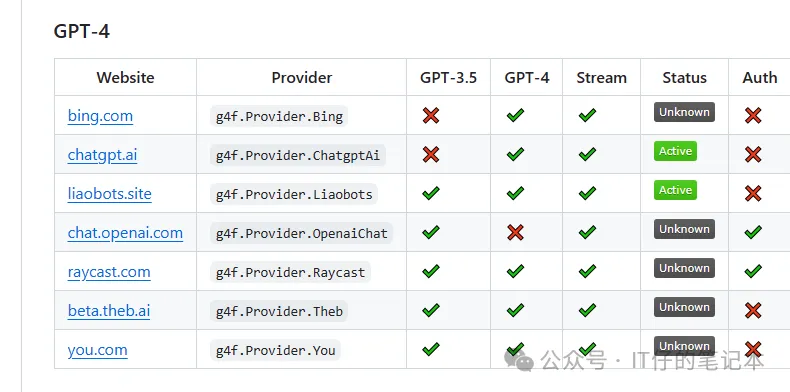The height and width of the screenshot is (392, 790).
Task: Open the raycast.com link
Action: coord(109,272)
